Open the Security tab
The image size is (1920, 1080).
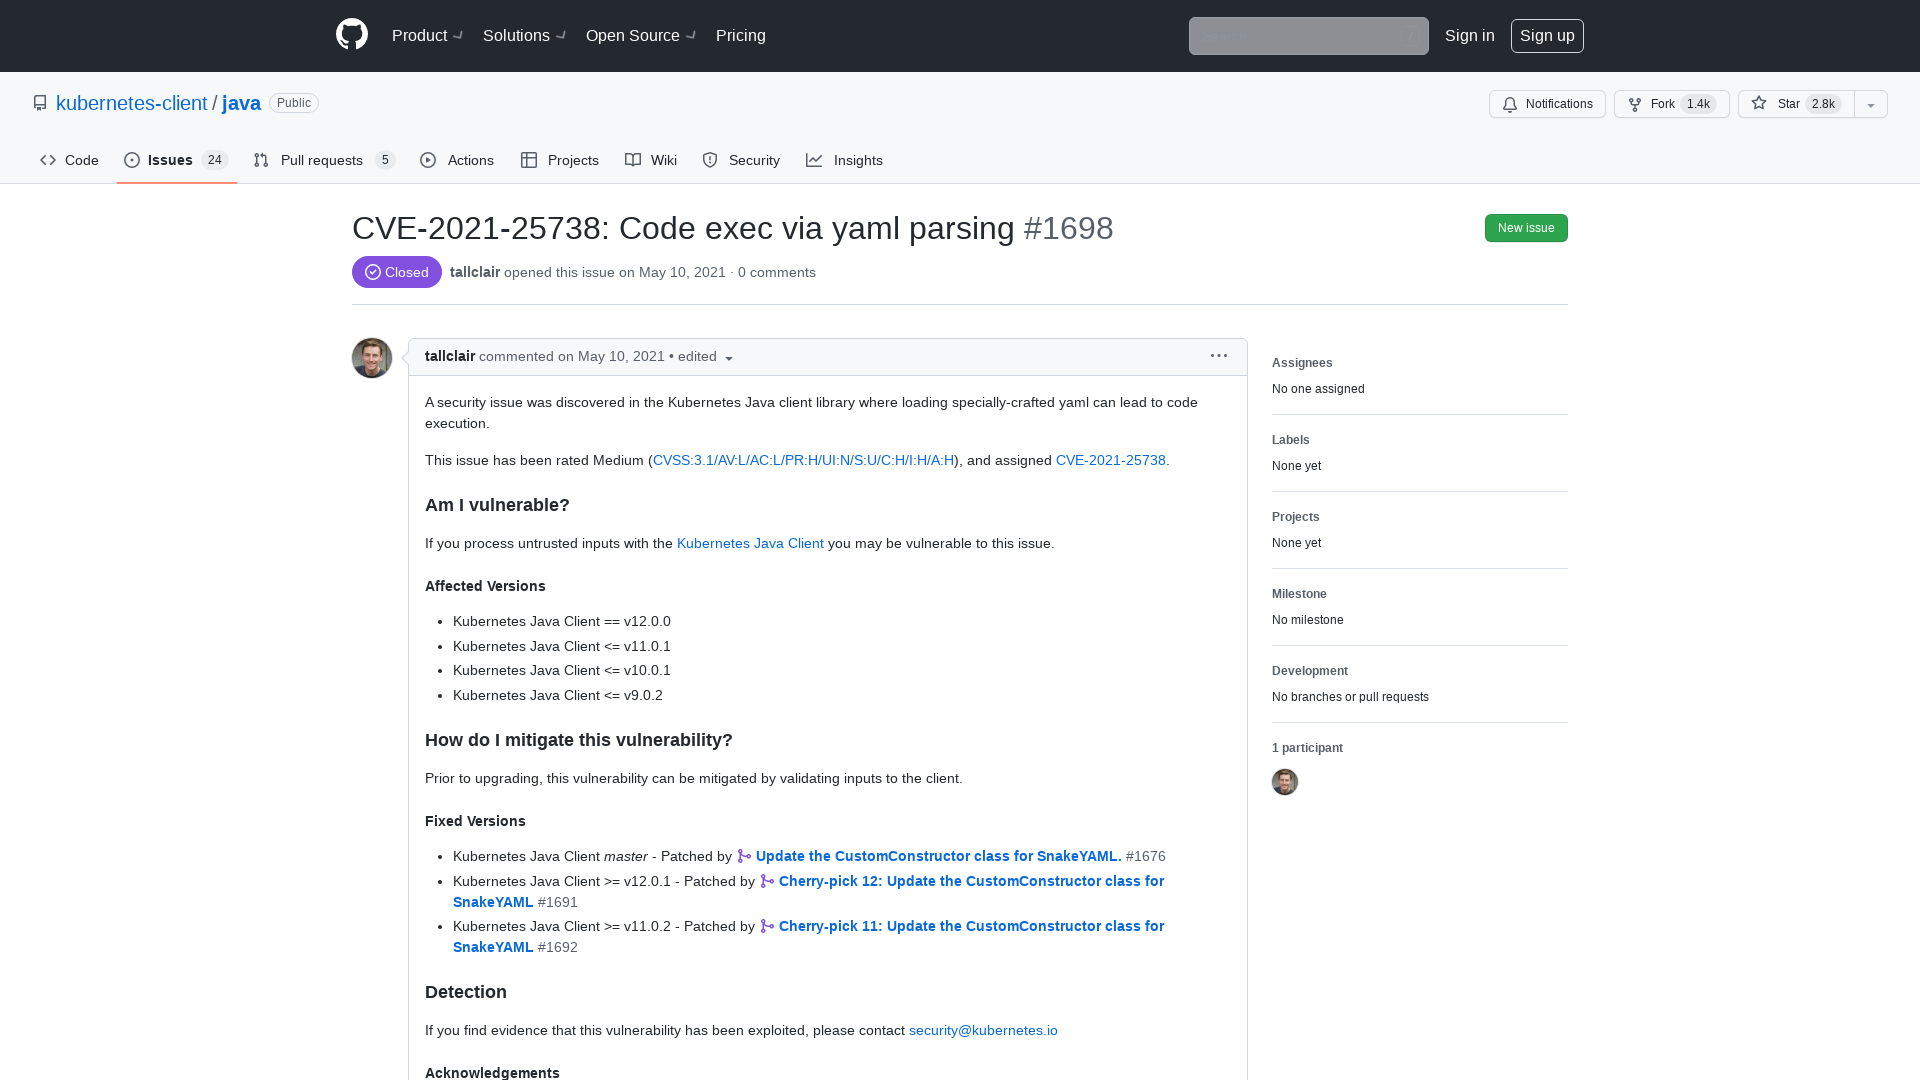(x=741, y=160)
